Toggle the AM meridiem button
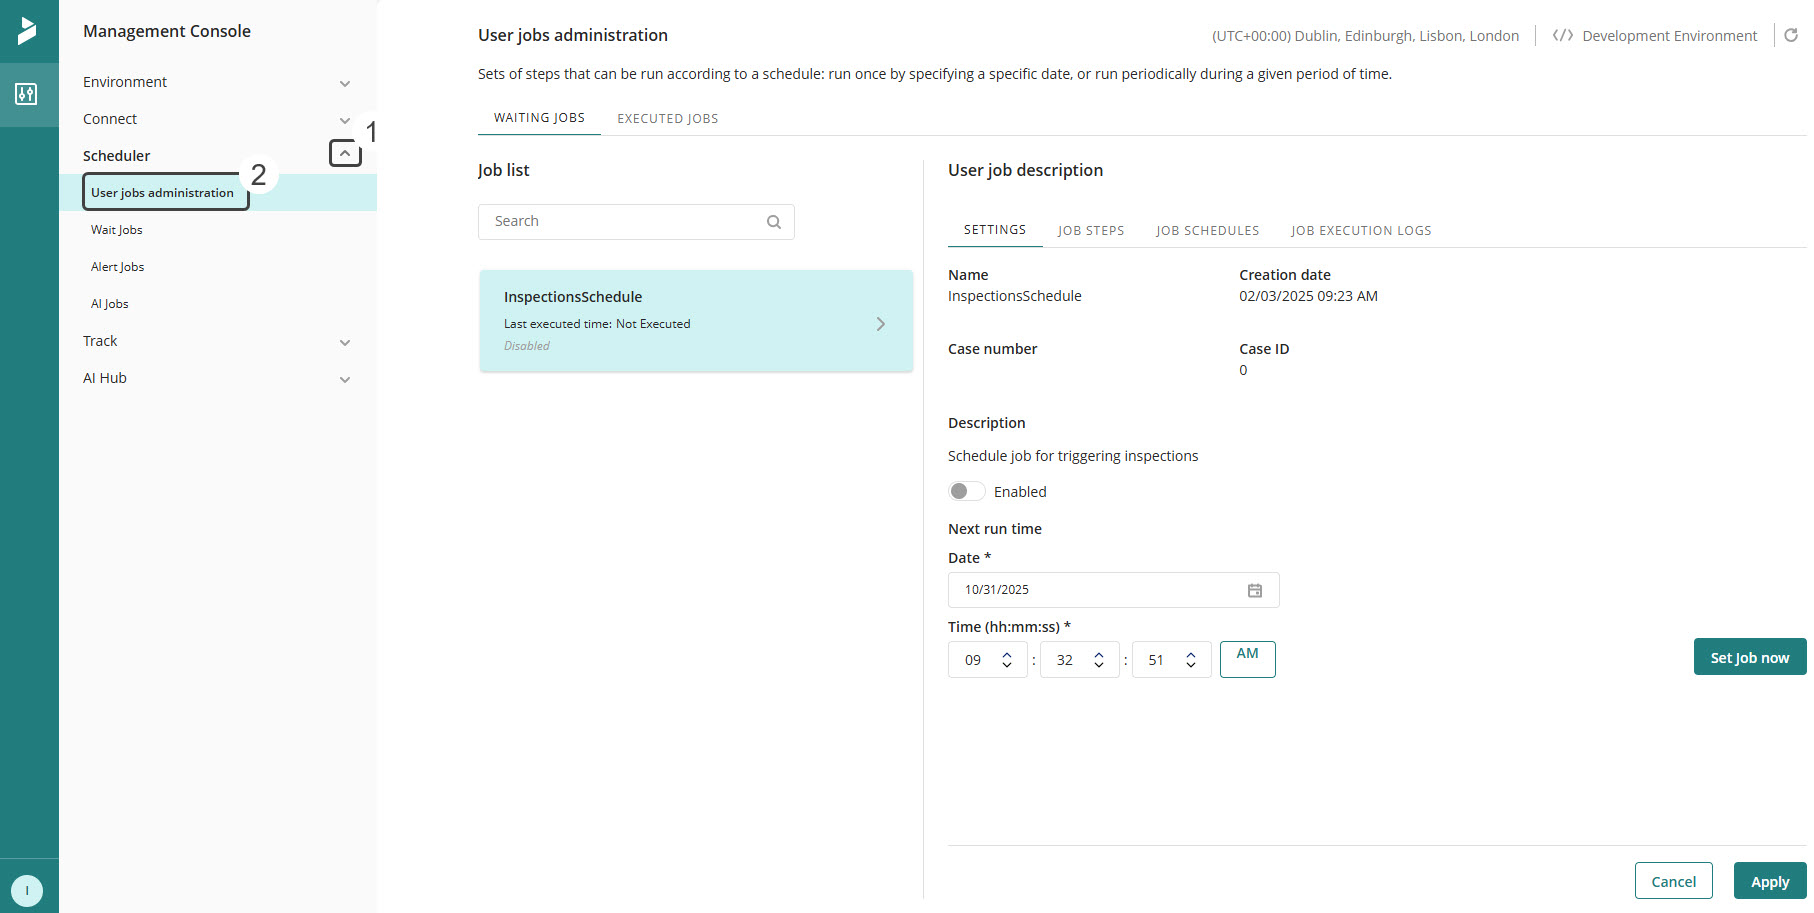 pyautogui.click(x=1247, y=659)
